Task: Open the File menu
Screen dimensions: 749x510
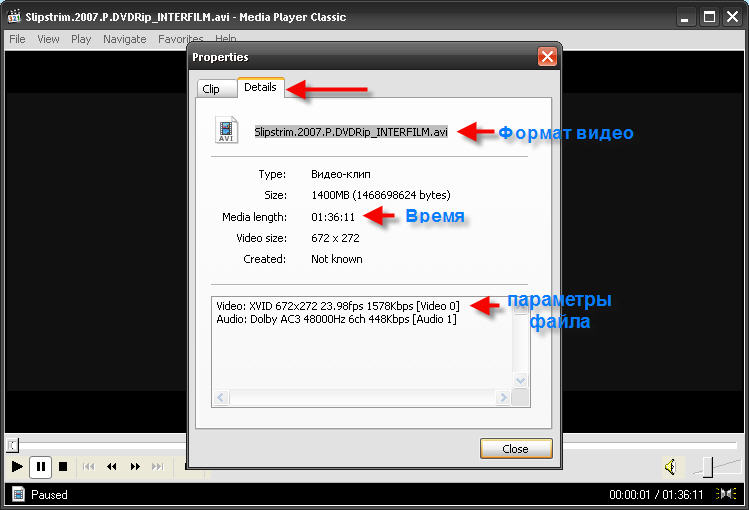Action: pos(17,39)
